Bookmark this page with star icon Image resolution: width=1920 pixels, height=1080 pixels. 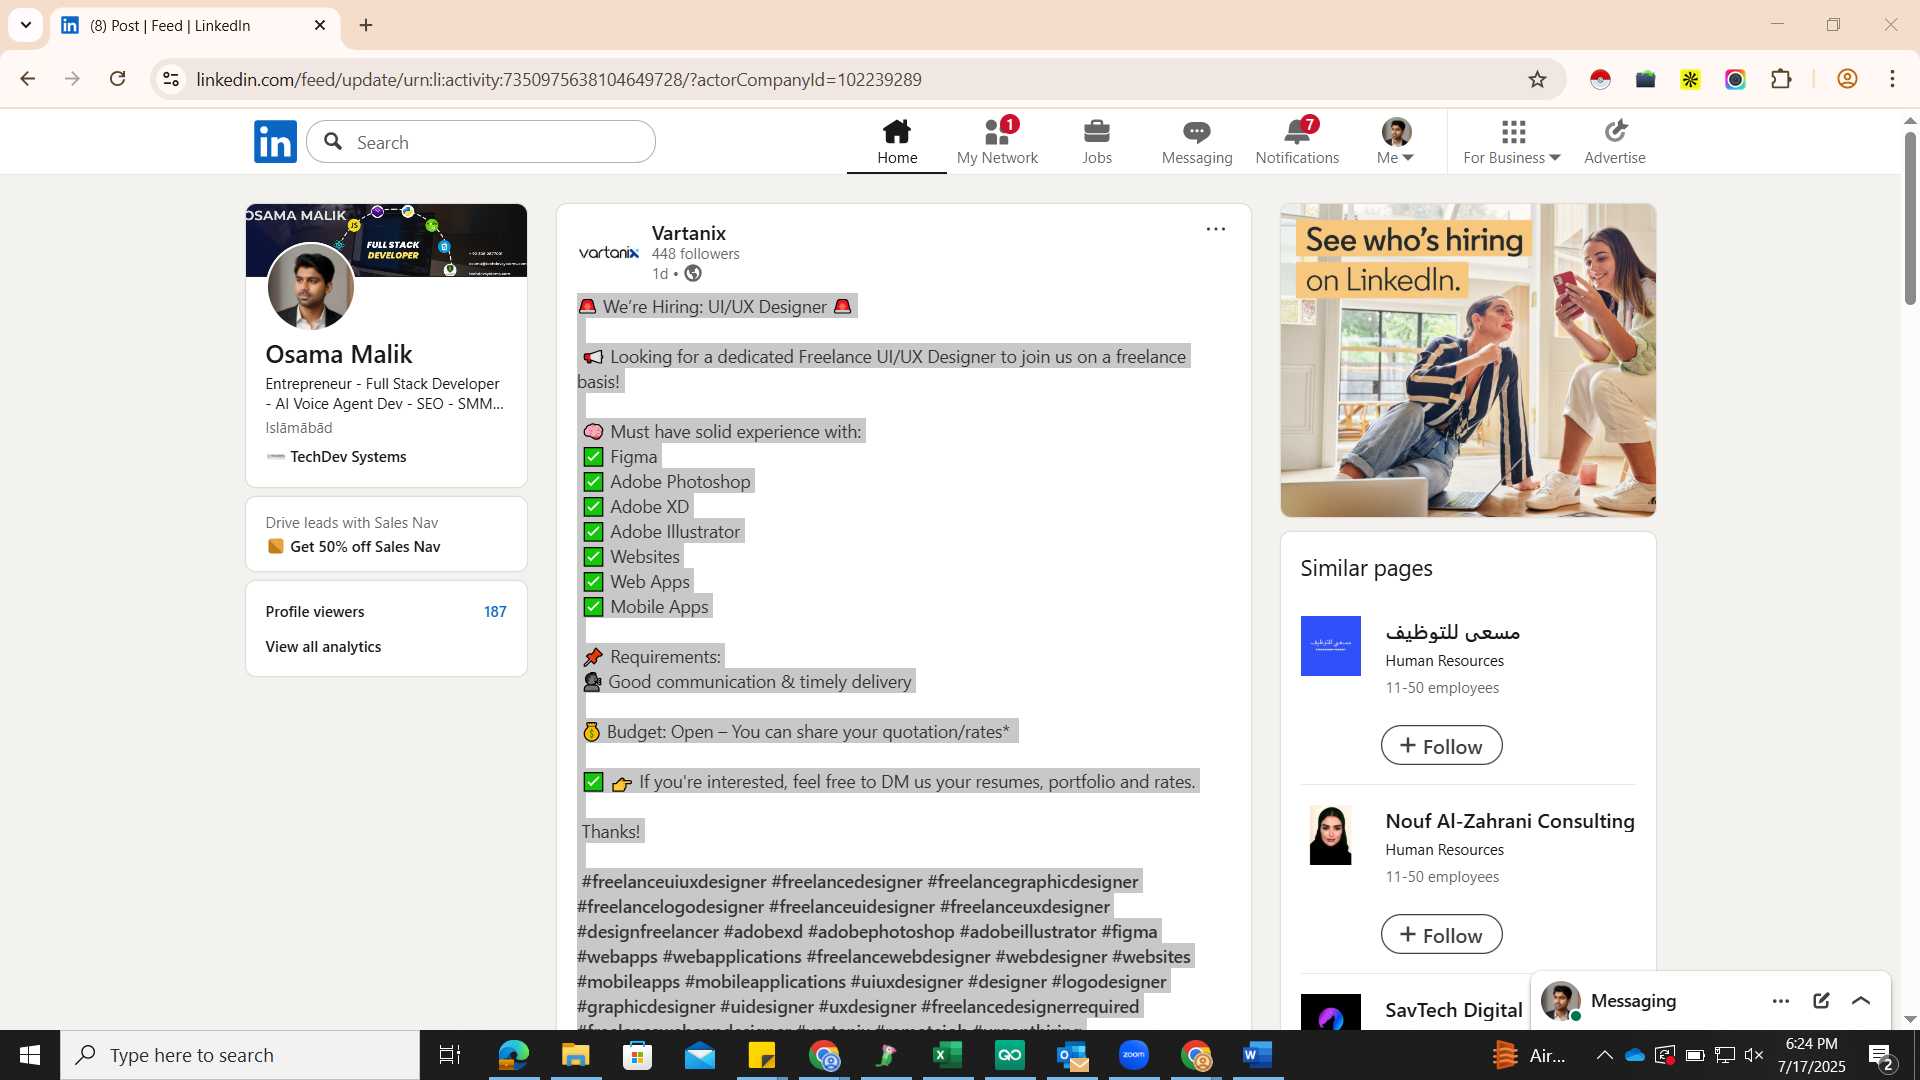[x=1537, y=79]
